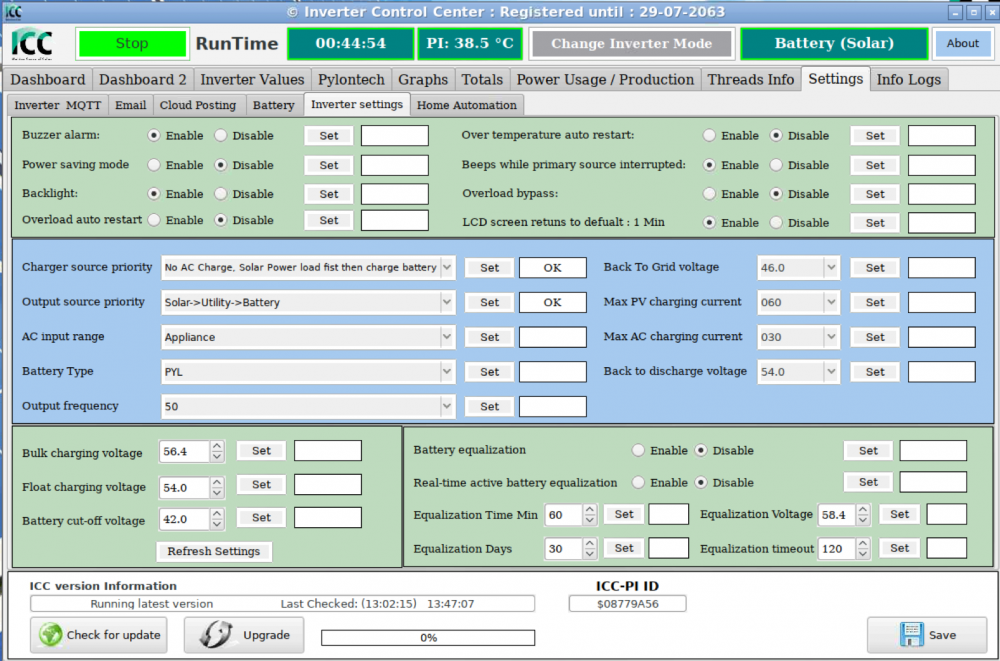Click Set for Equalization Voltage
Screen dimensions: 1000x661
pyautogui.click(x=899, y=514)
